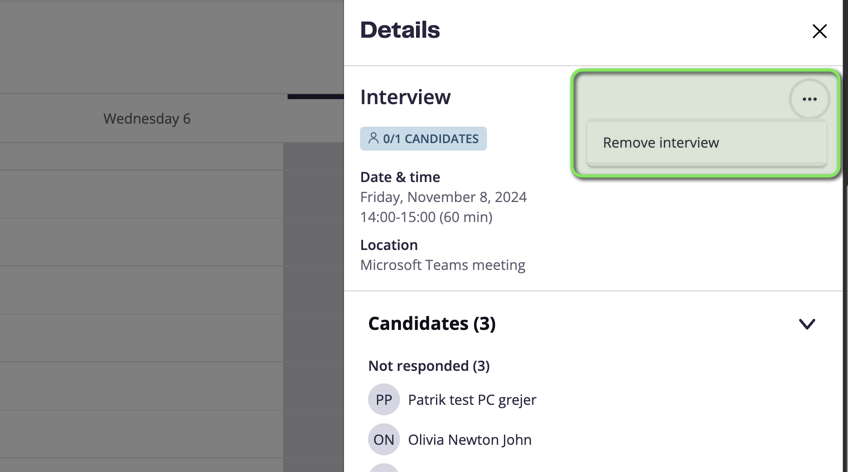Screen dimensions: 848x472
Task: Click the Wednesday 6 column header
Action: click(147, 119)
